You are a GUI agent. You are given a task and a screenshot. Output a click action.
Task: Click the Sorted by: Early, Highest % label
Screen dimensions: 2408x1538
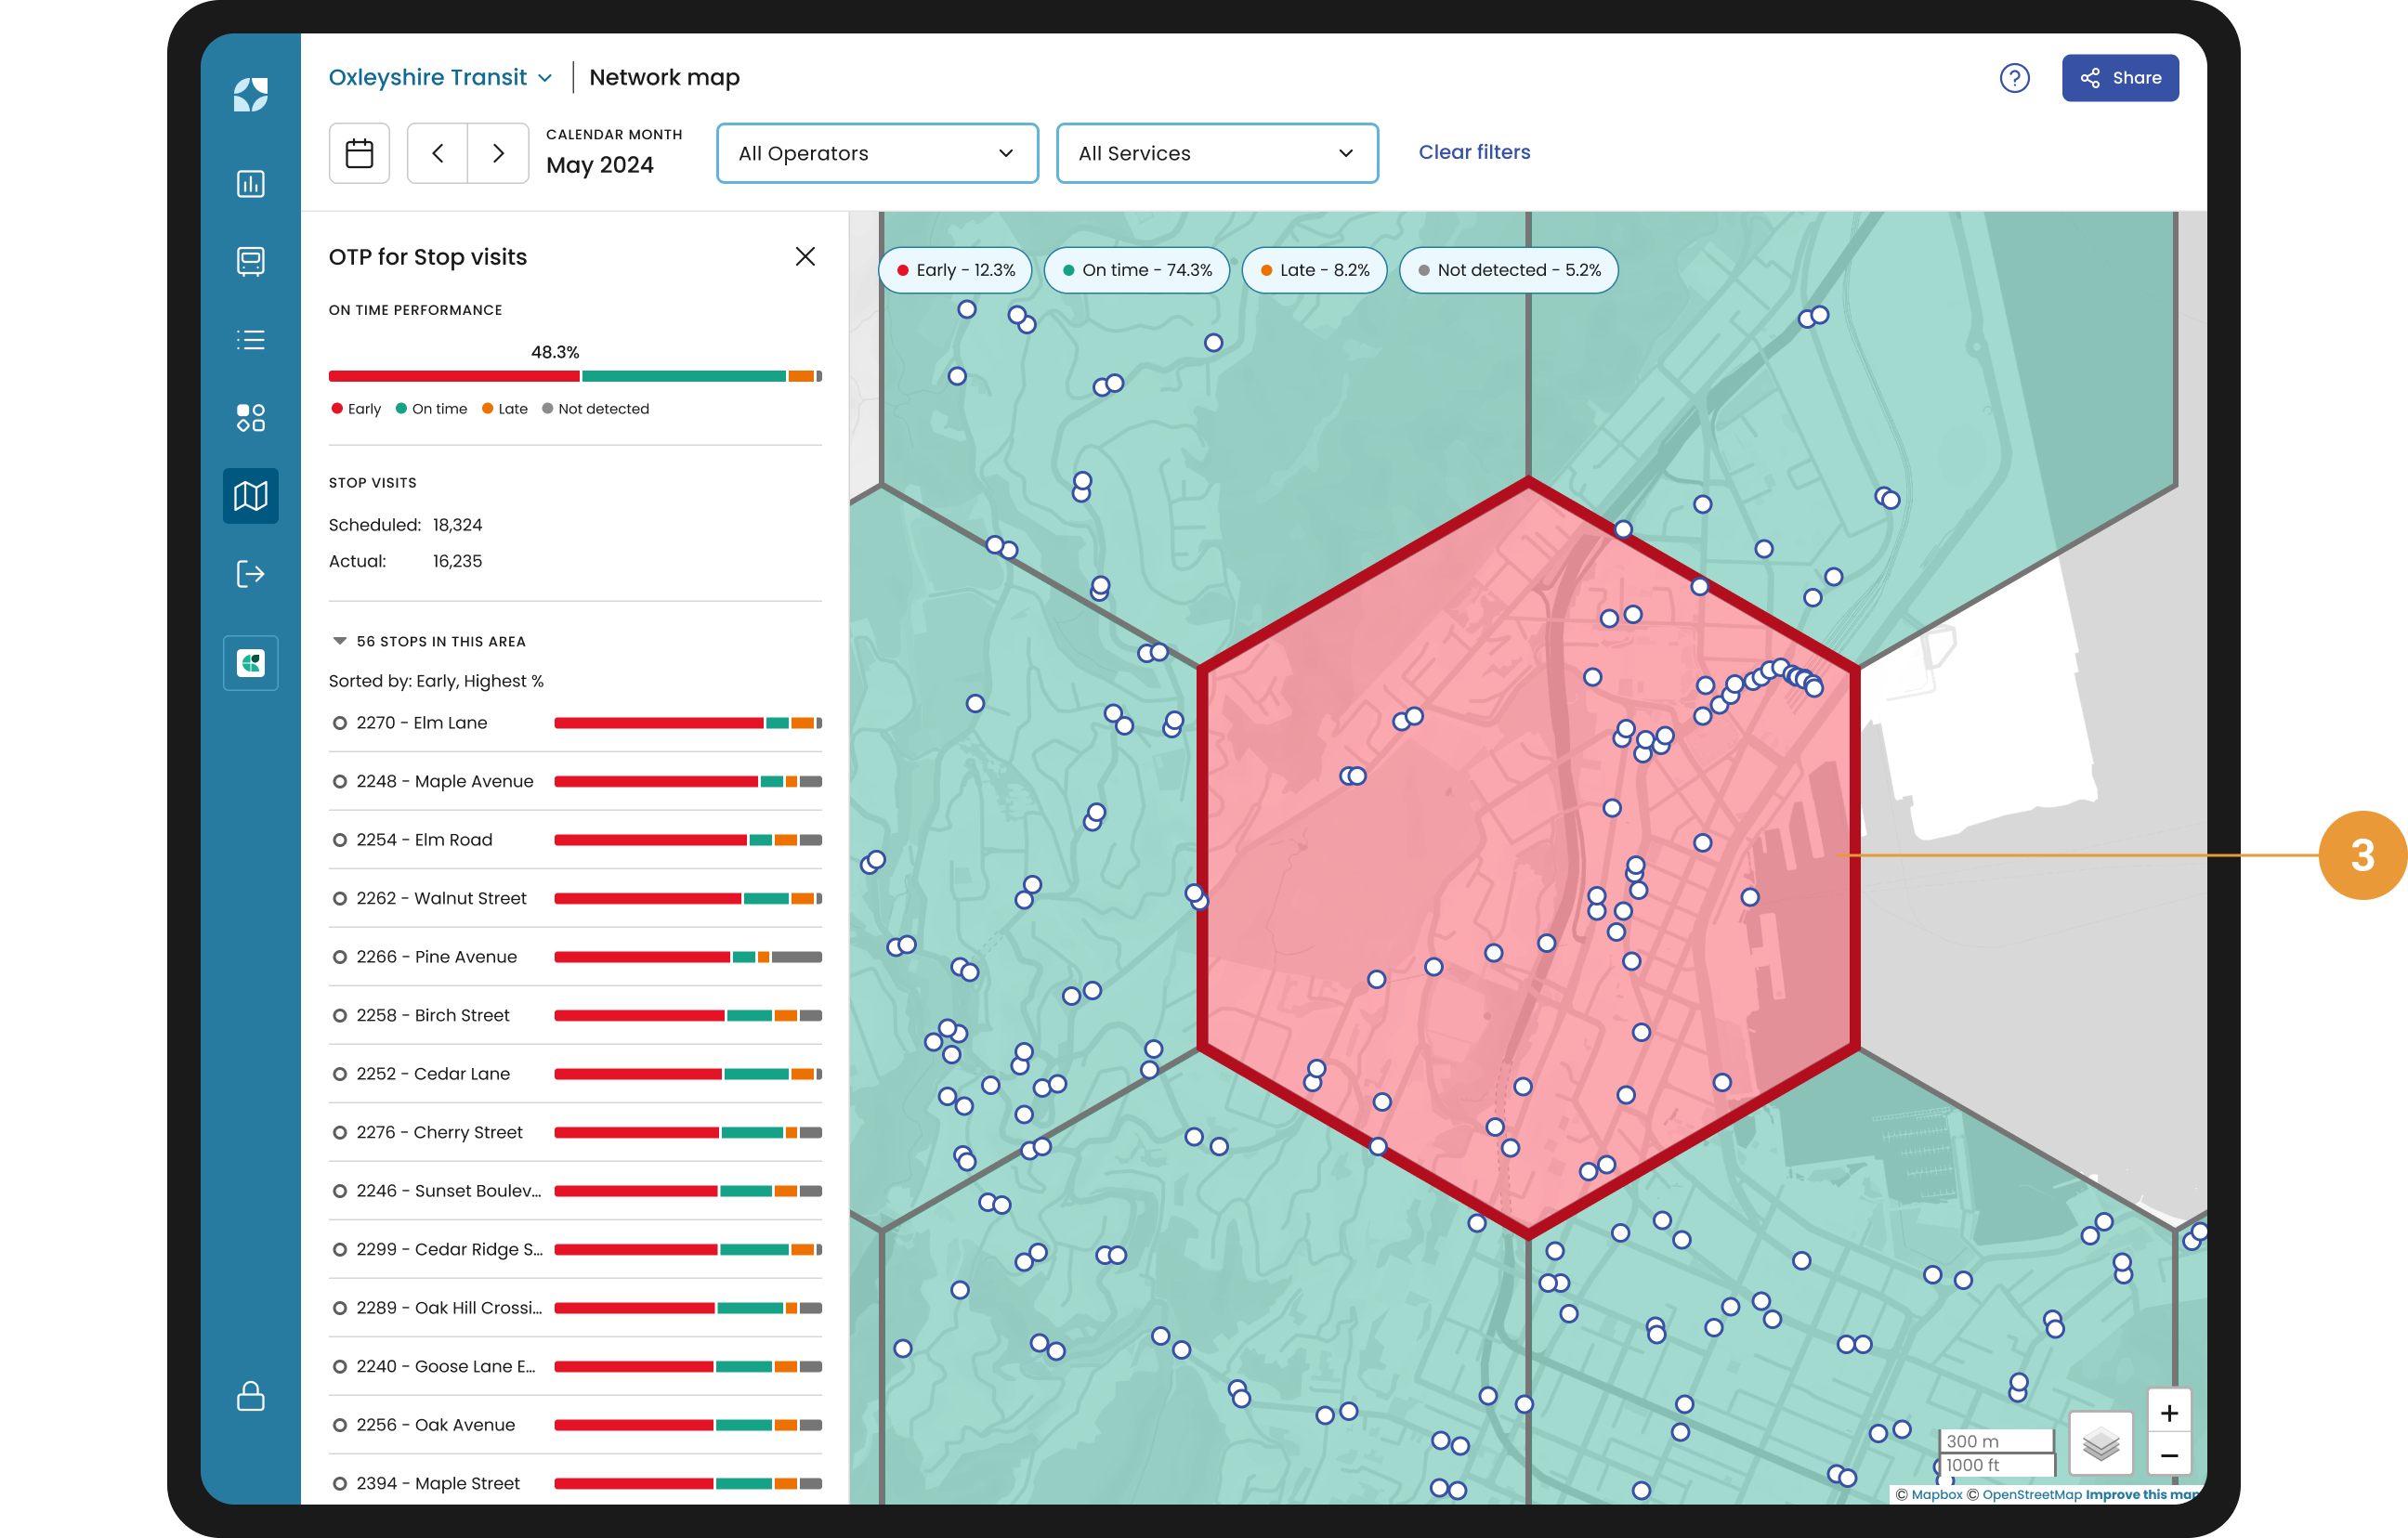click(436, 681)
